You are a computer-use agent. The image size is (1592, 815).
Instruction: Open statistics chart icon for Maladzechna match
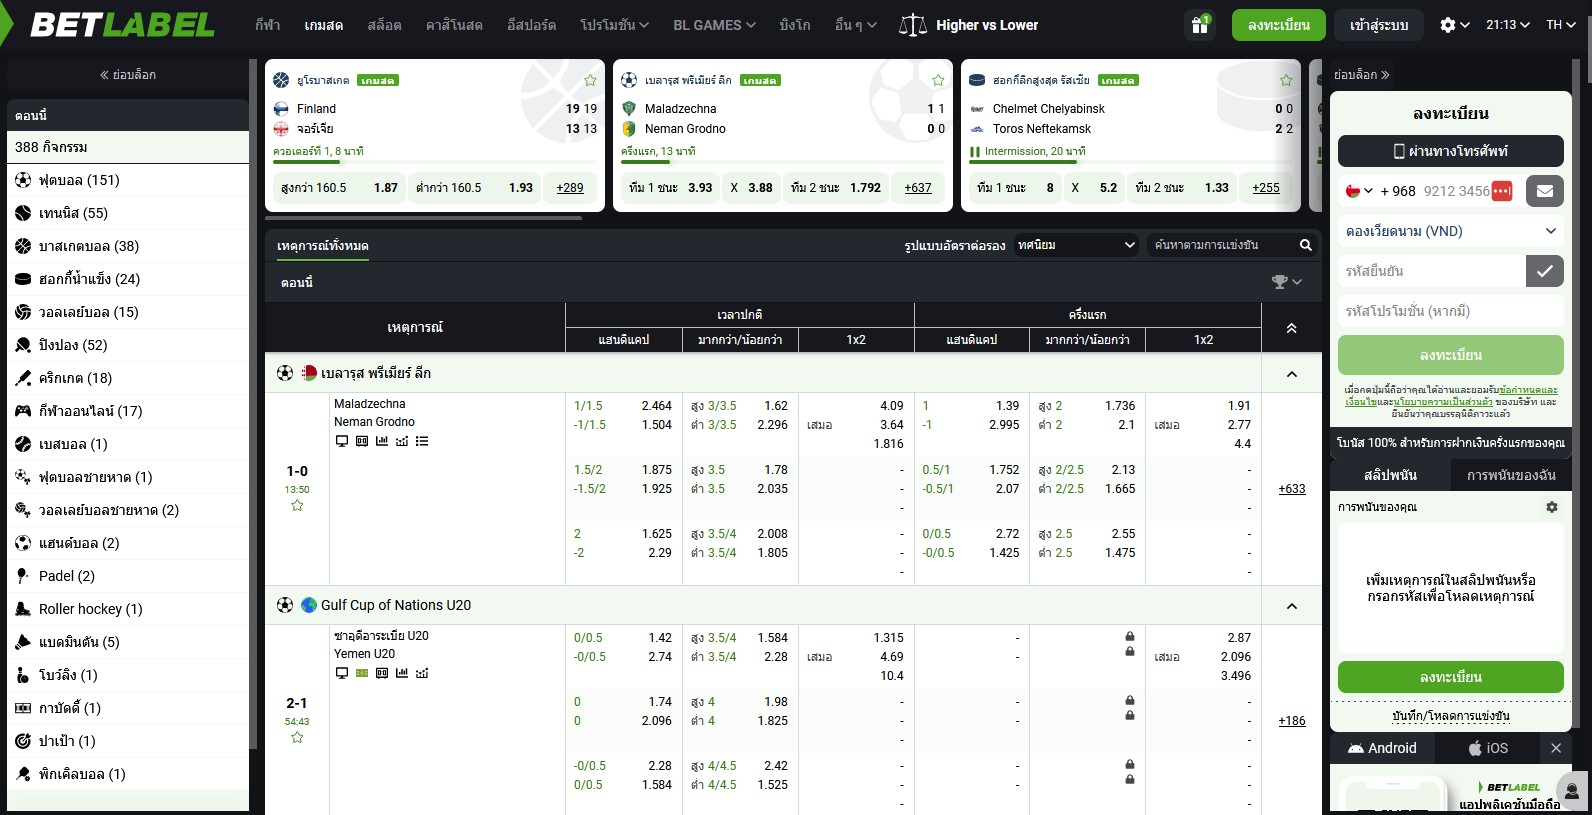click(382, 441)
